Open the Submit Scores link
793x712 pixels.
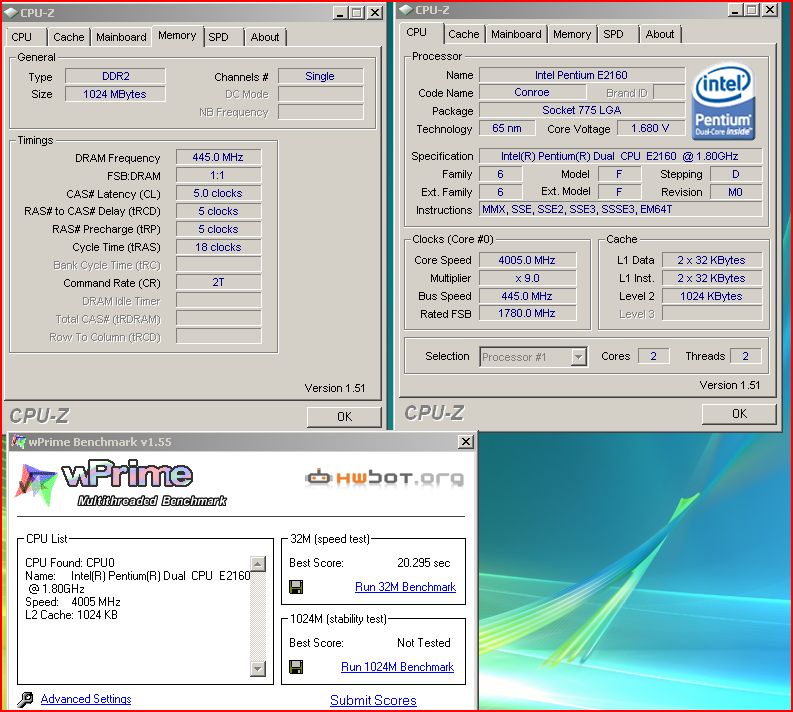pyautogui.click(x=373, y=700)
